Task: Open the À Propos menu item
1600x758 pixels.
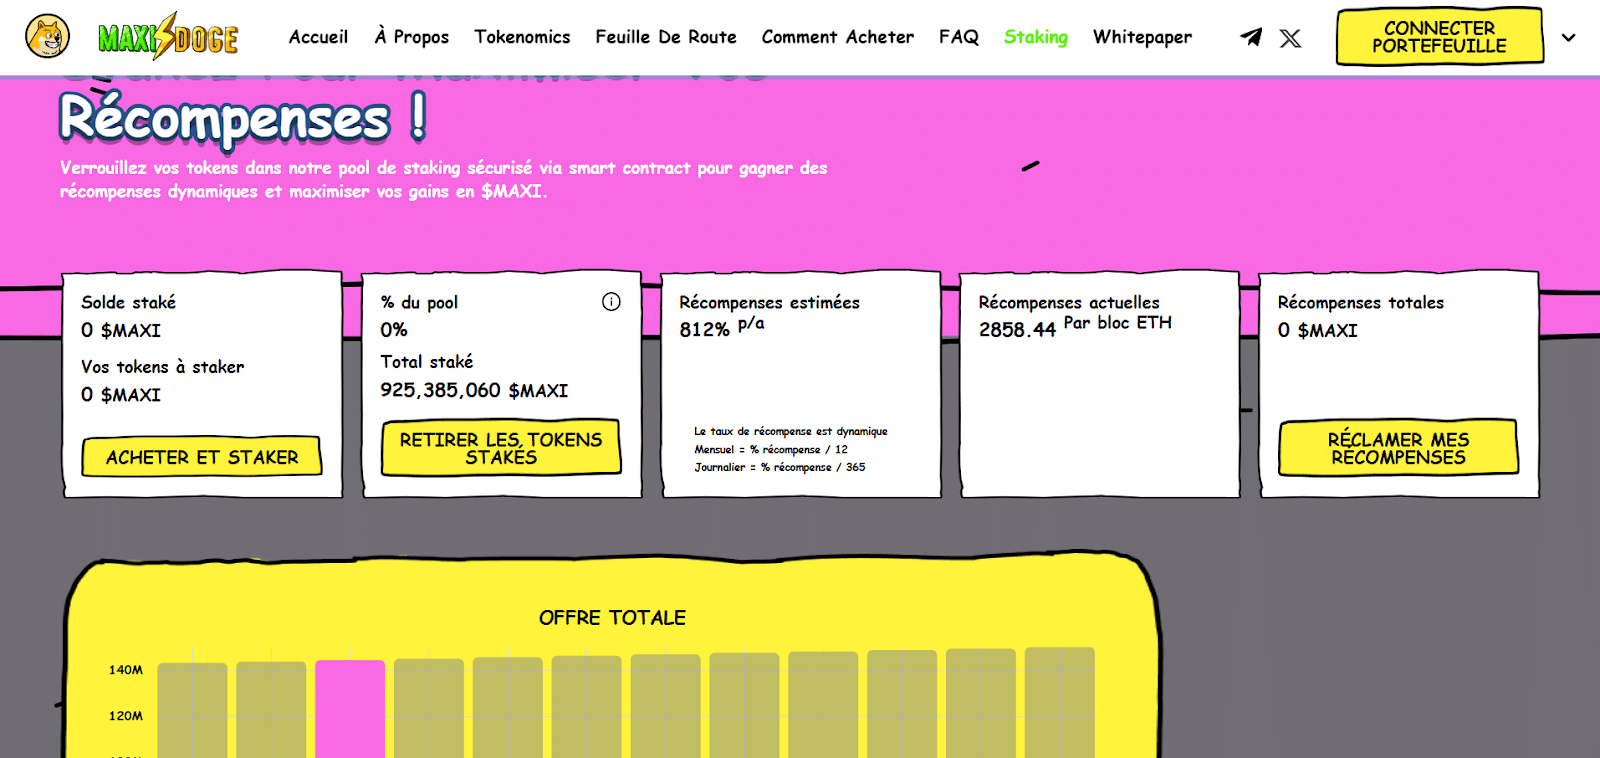Action: tap(411, 37)
